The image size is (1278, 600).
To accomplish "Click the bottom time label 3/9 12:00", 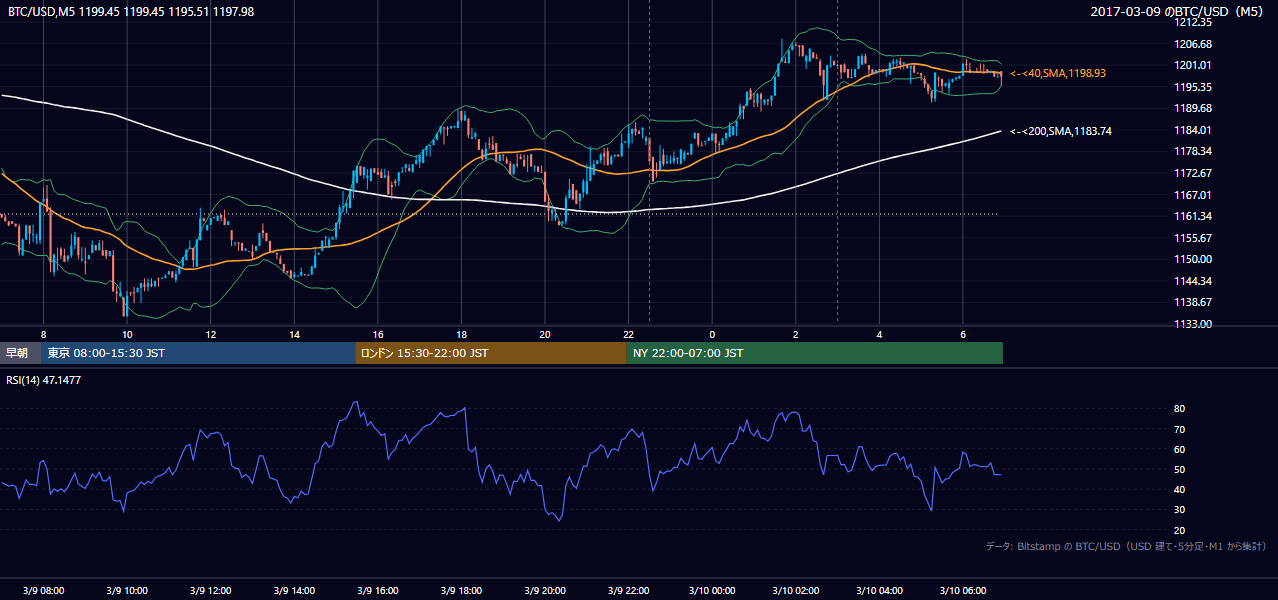I will (x=210, y=591).
